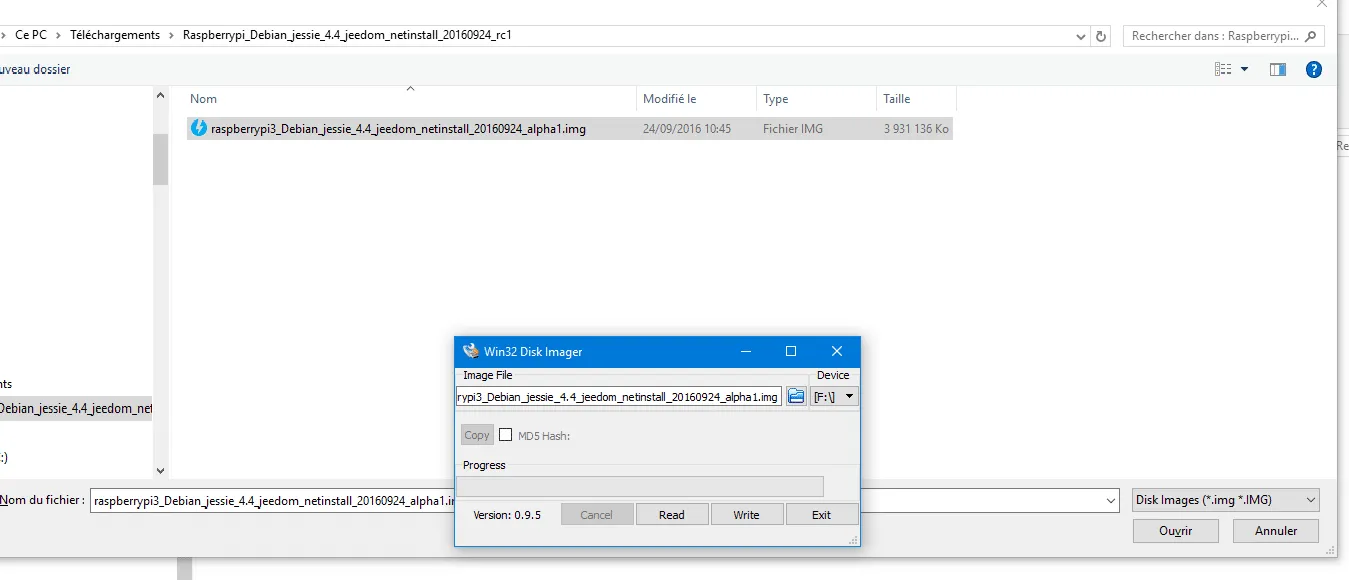Click the Image File path field

[x=619, y=397]
